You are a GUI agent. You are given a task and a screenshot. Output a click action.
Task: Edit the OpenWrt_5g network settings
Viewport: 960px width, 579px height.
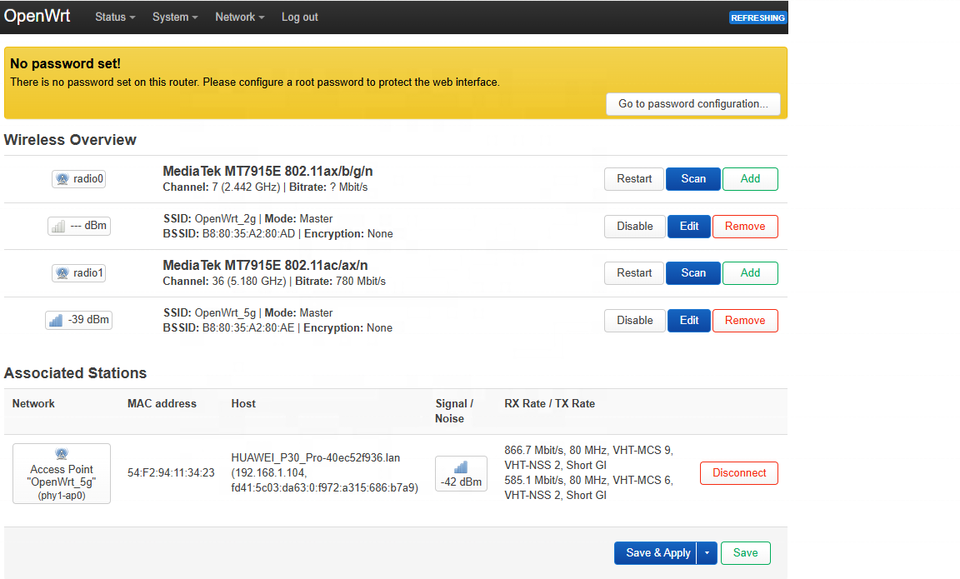689,320
